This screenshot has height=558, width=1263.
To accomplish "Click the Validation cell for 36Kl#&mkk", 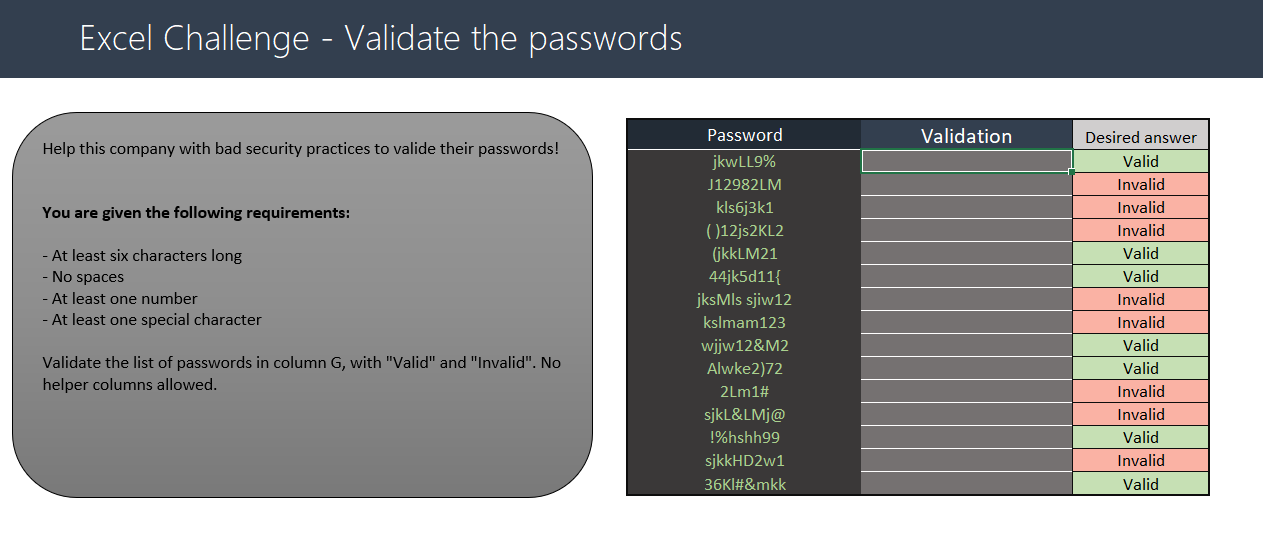I will 966,484.
